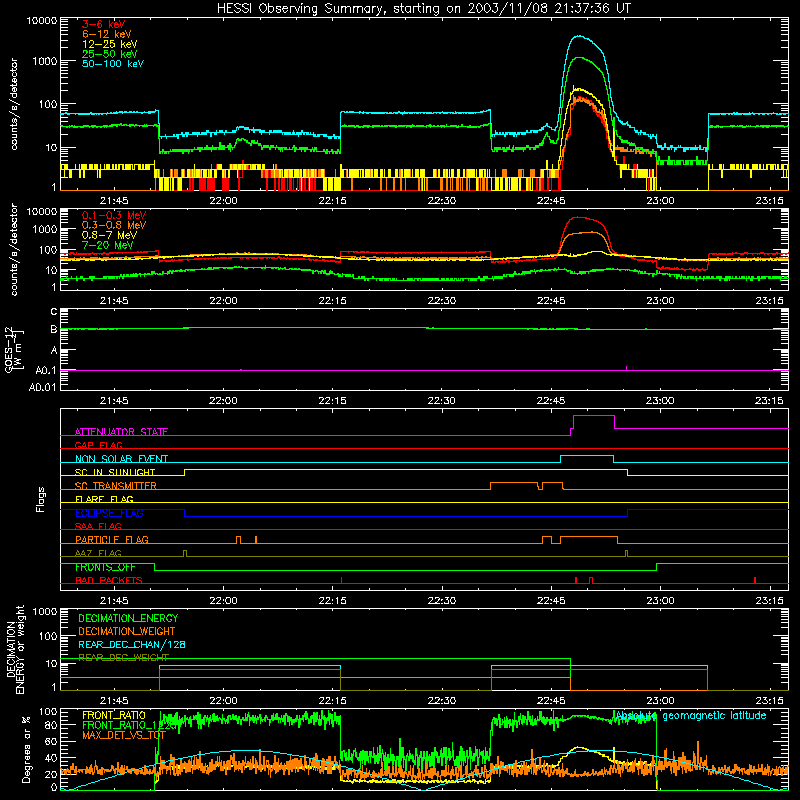This screenshot has height=800, width=800.
Task: Click the raised NON_SOLAR_EVENT step segment
Action: pyautogui.click(x=587, y=456)
